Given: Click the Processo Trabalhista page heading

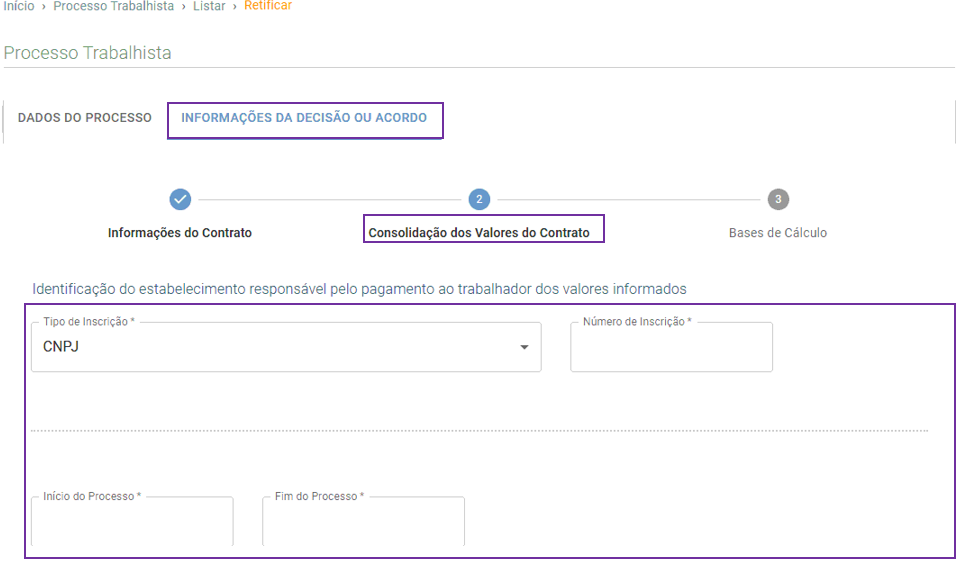Looking at the screenshot, I should point(88,53).
